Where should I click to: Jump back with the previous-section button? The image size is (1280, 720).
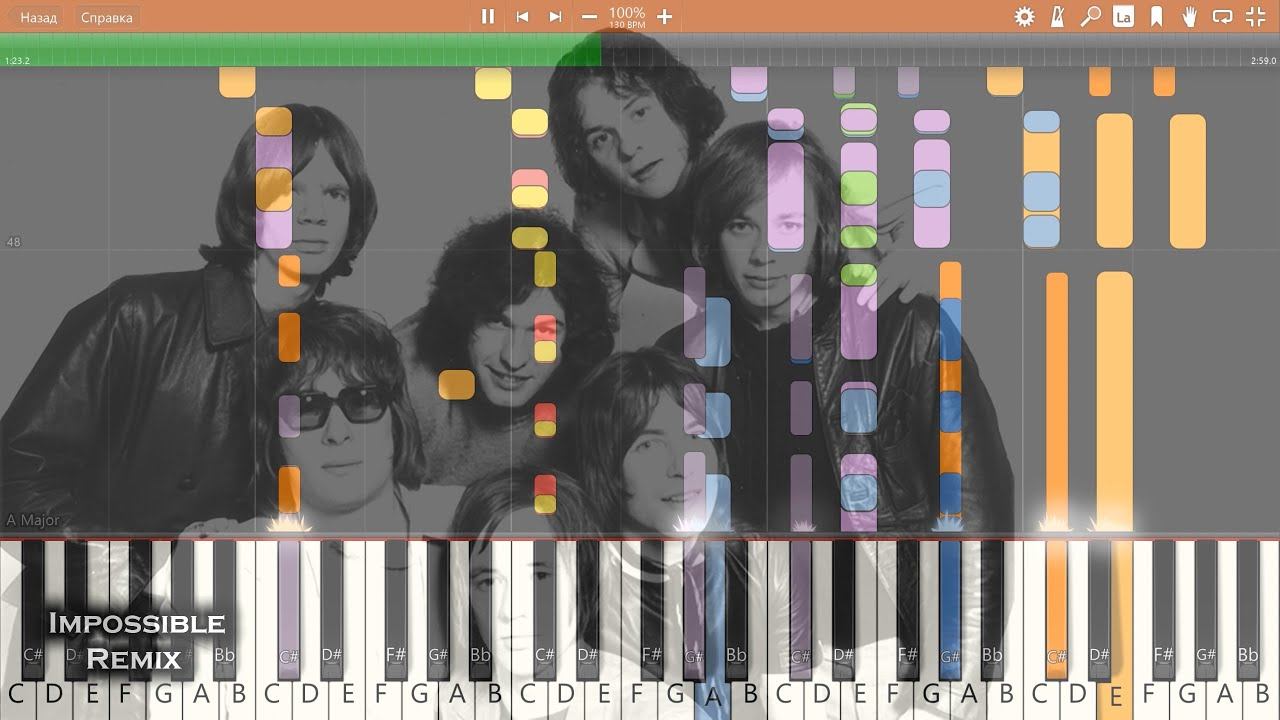[x=522, y=16]
